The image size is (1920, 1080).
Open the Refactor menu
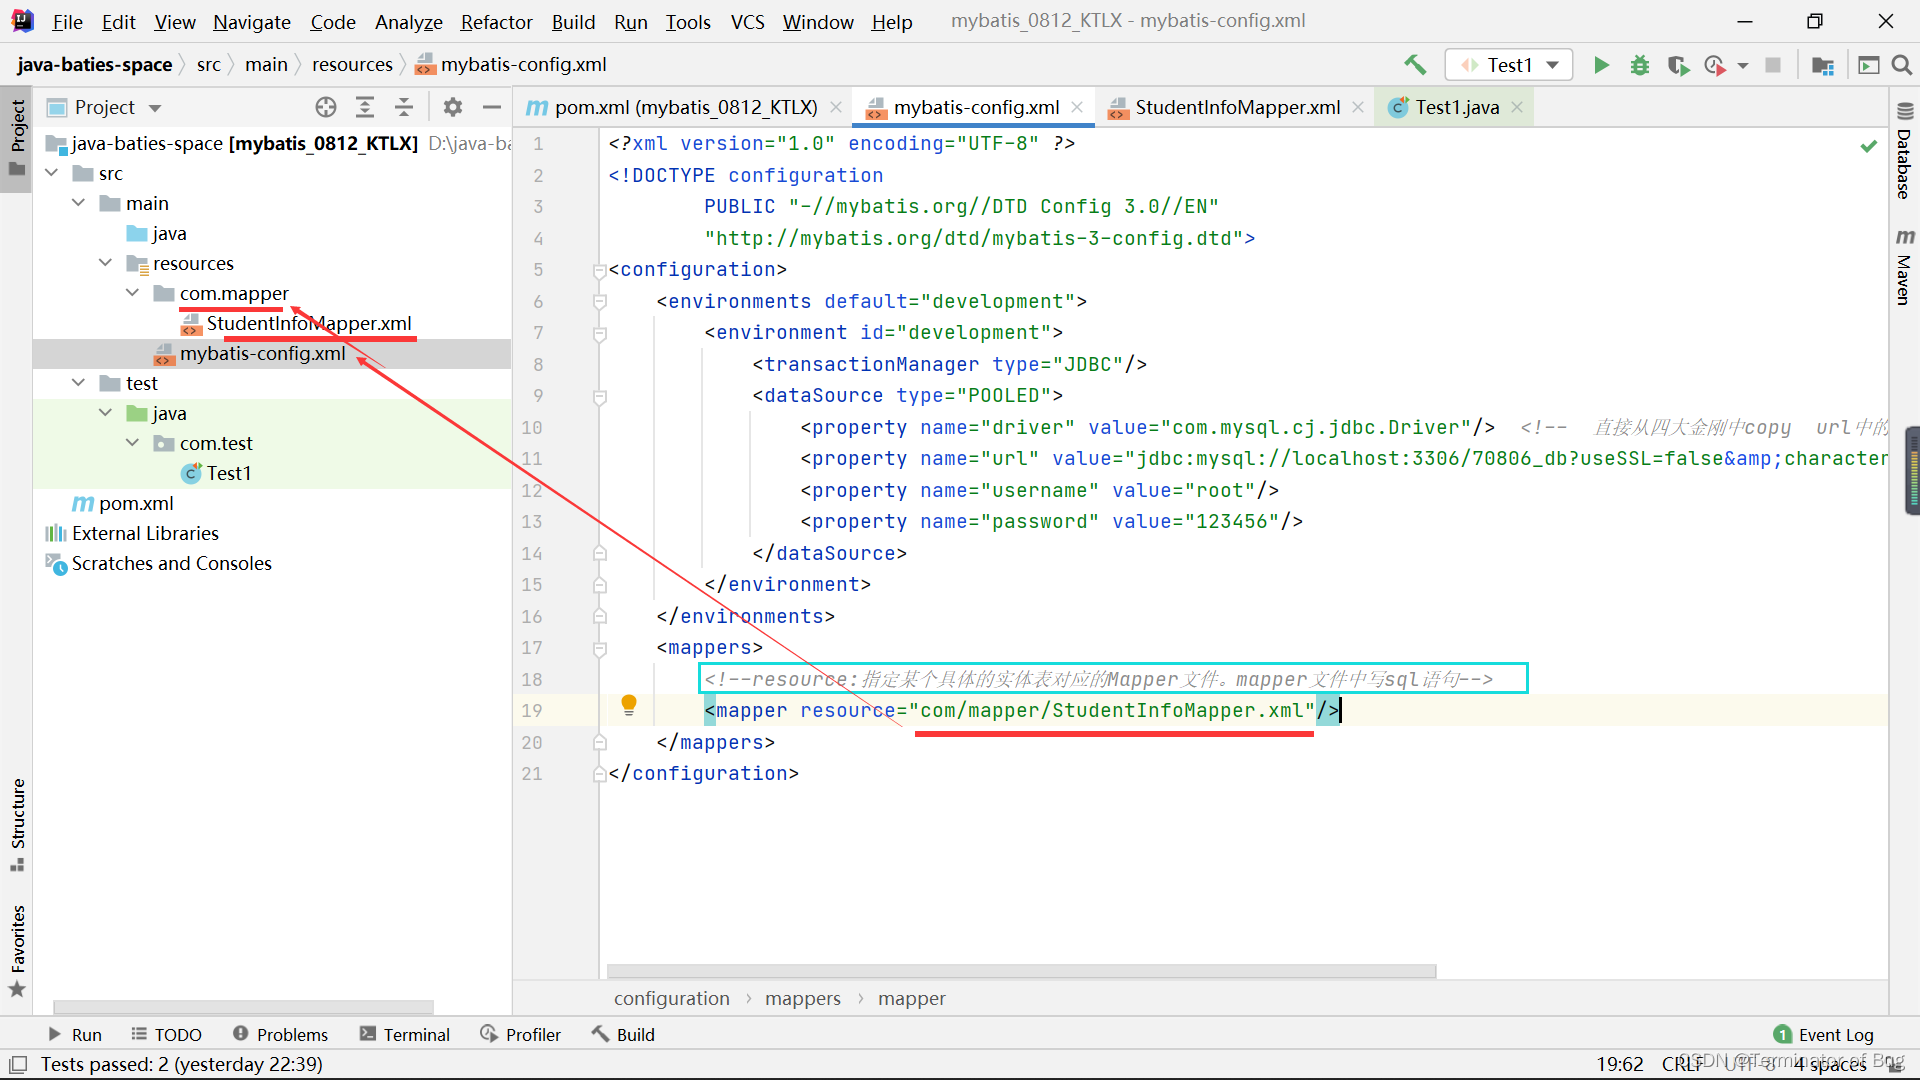496,21
